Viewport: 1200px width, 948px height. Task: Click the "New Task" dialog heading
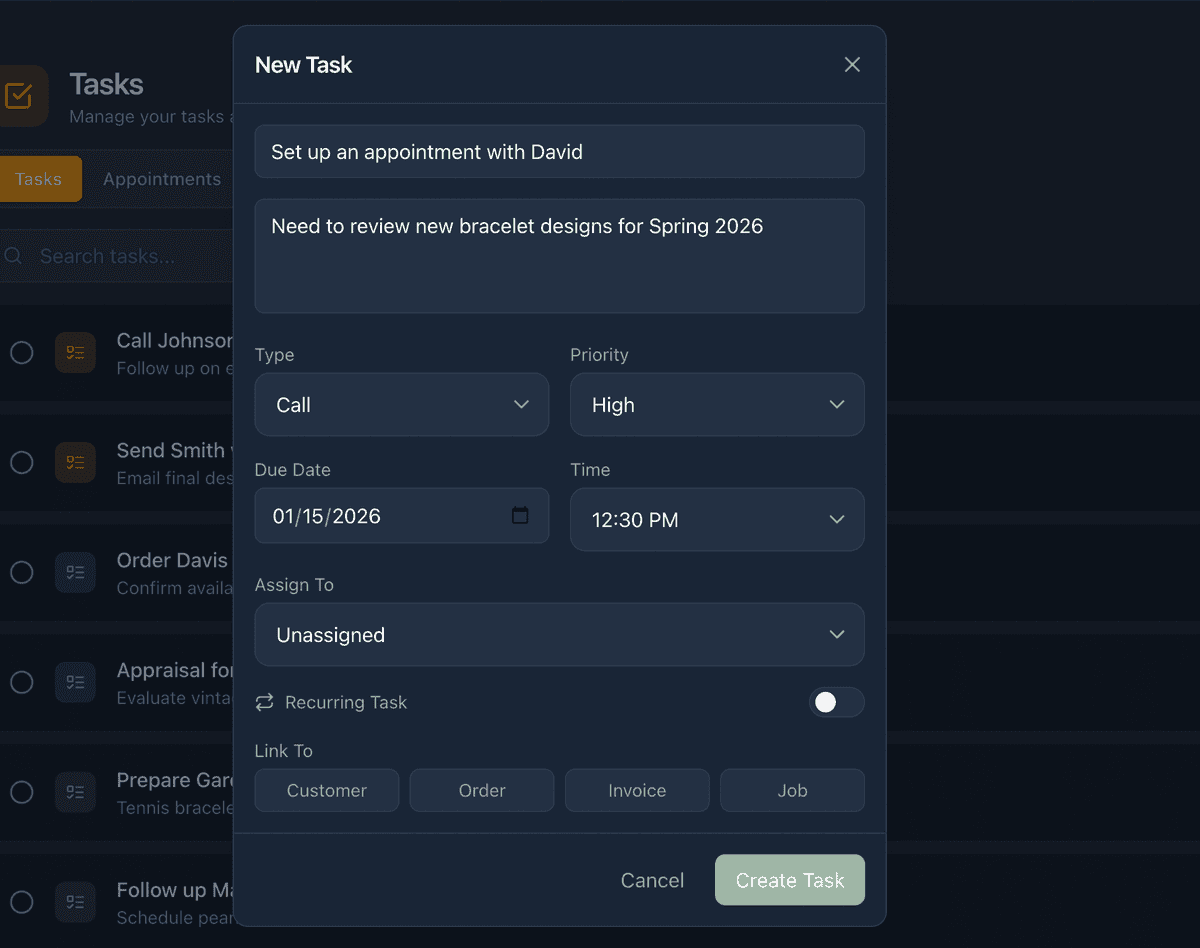304,65
